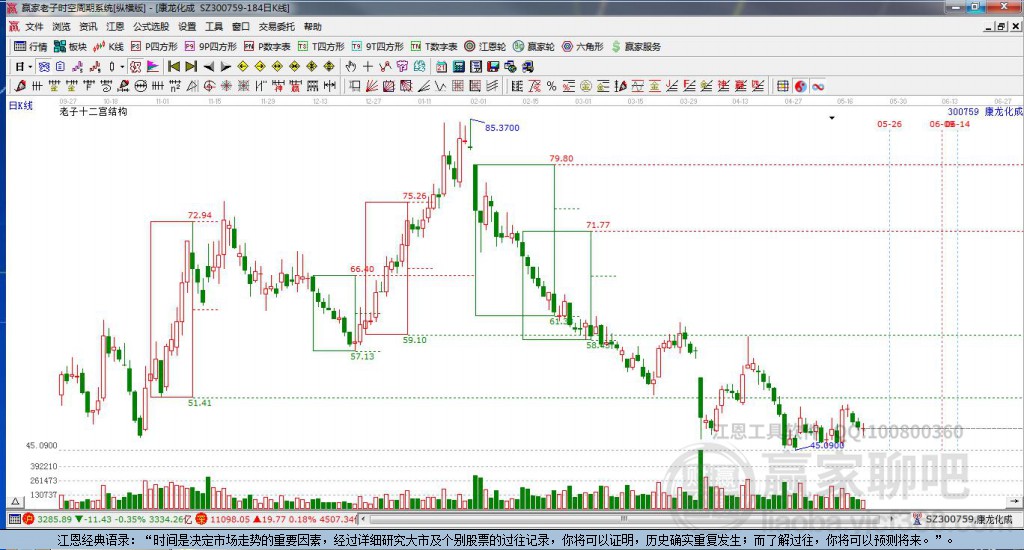Viewport: 1024px width, 550px height.
Task: Open the 公式选股 menu
Action: click(151, 27)
